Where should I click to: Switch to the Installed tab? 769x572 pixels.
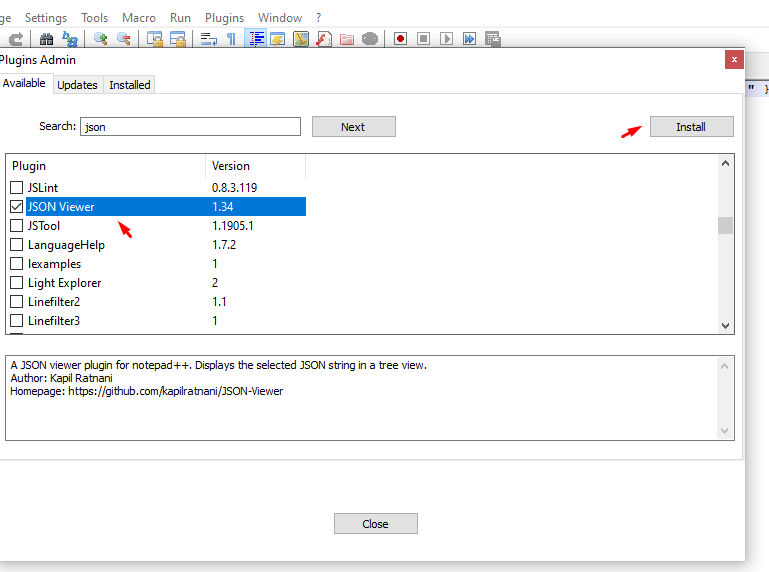[x=130, y=85]
